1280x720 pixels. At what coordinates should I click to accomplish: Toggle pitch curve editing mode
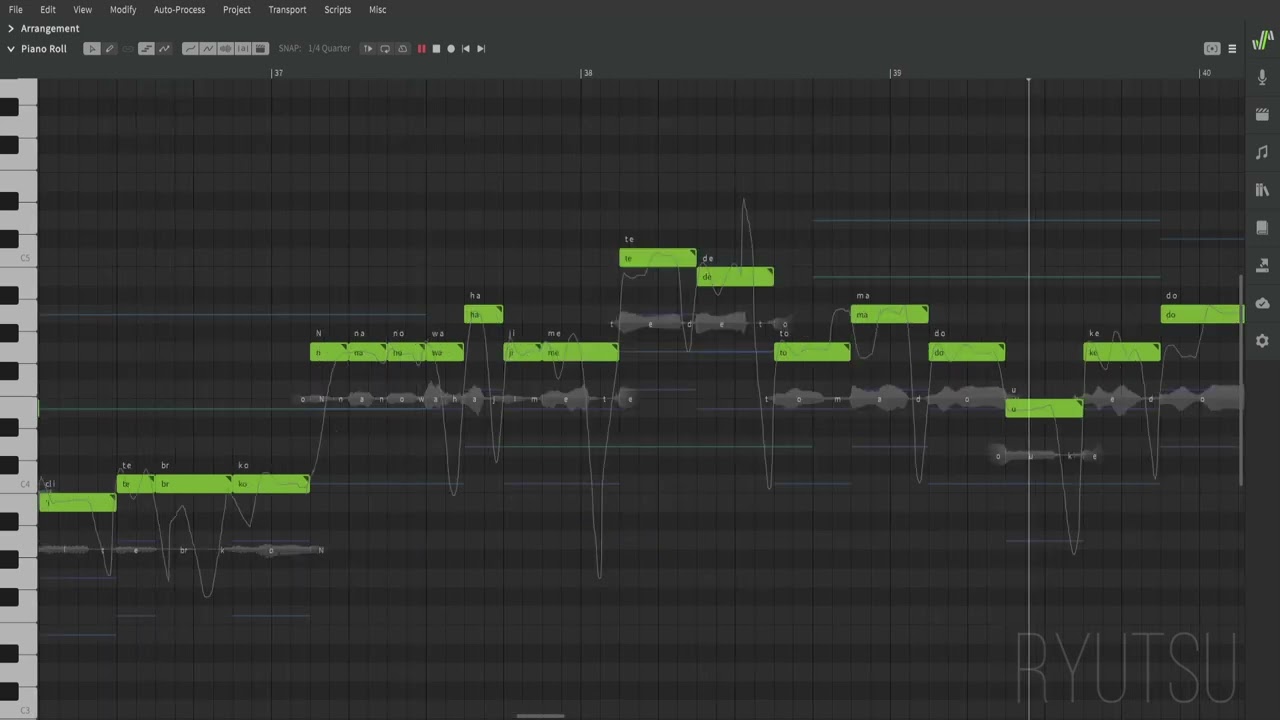(x=164, y=48)
